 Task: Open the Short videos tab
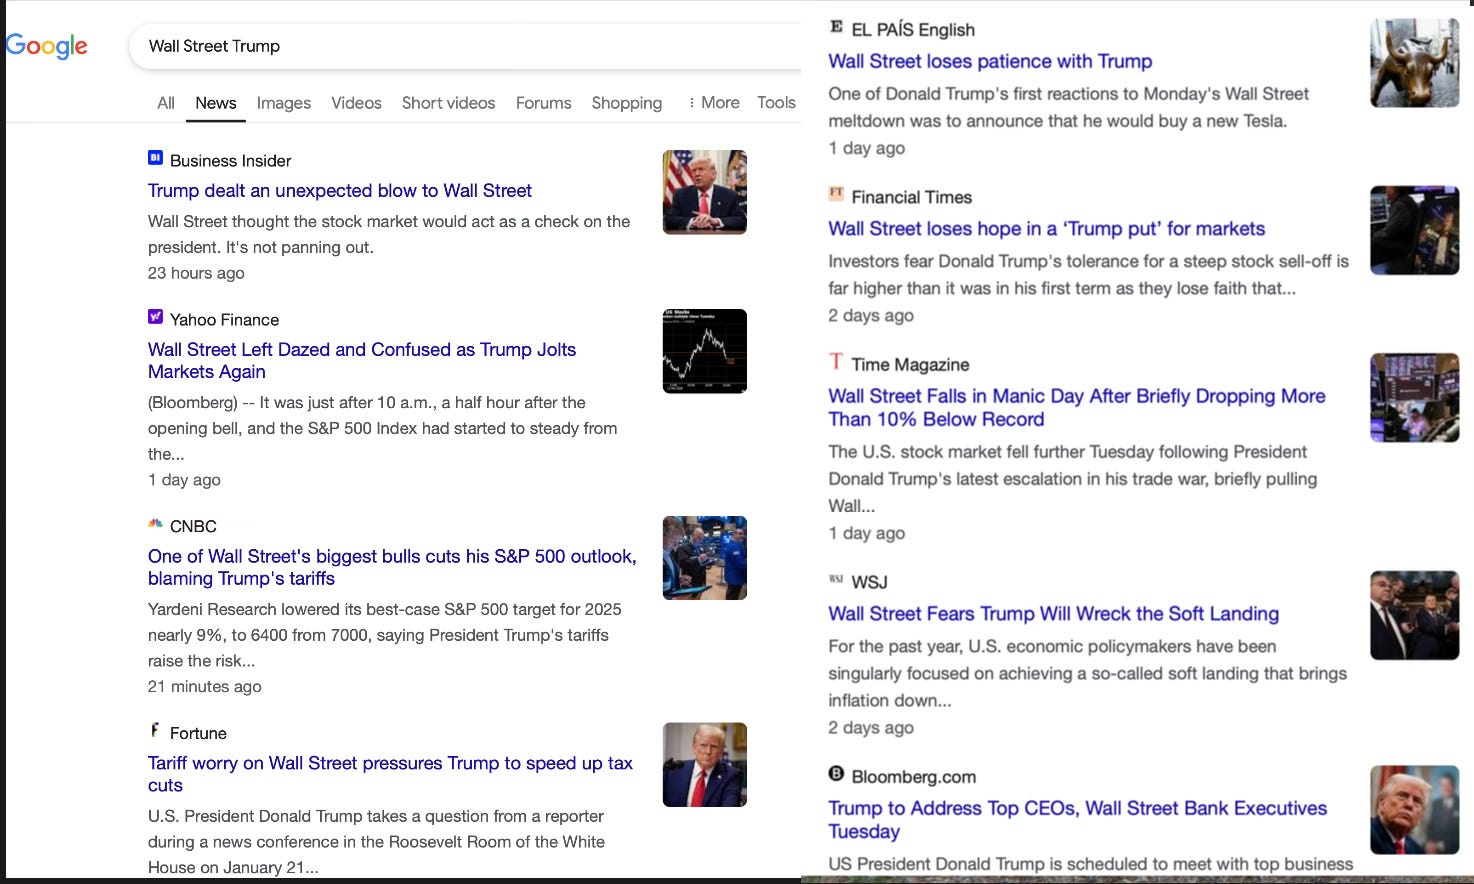[448, 102]
